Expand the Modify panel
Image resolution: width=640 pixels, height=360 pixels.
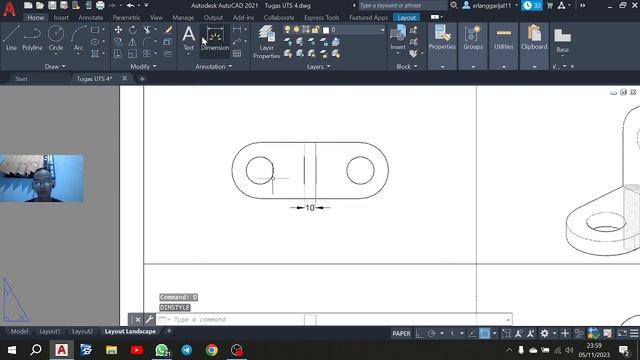tap(143, 67)
